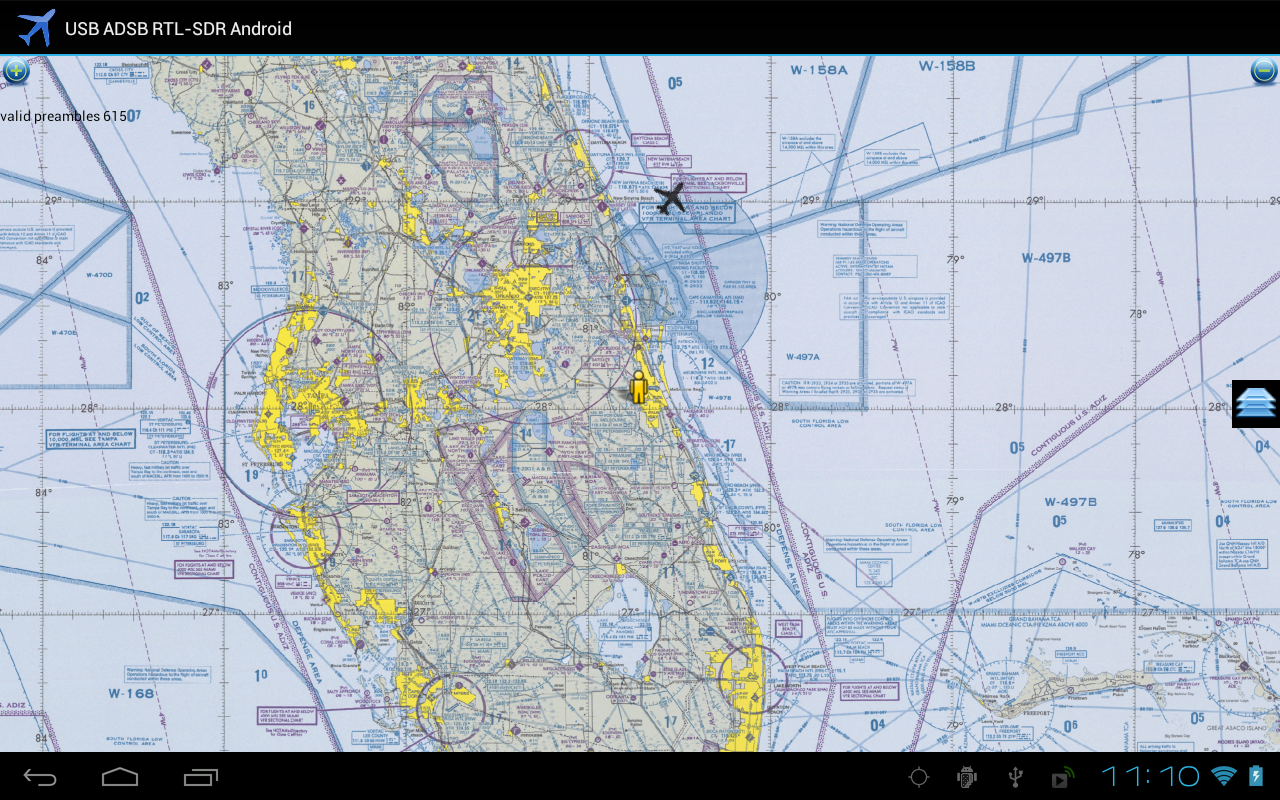Viewport: 1280px width, 800px height.
Task: Tap the "valid preambles 615" status text
Action: tap(64, 116)
